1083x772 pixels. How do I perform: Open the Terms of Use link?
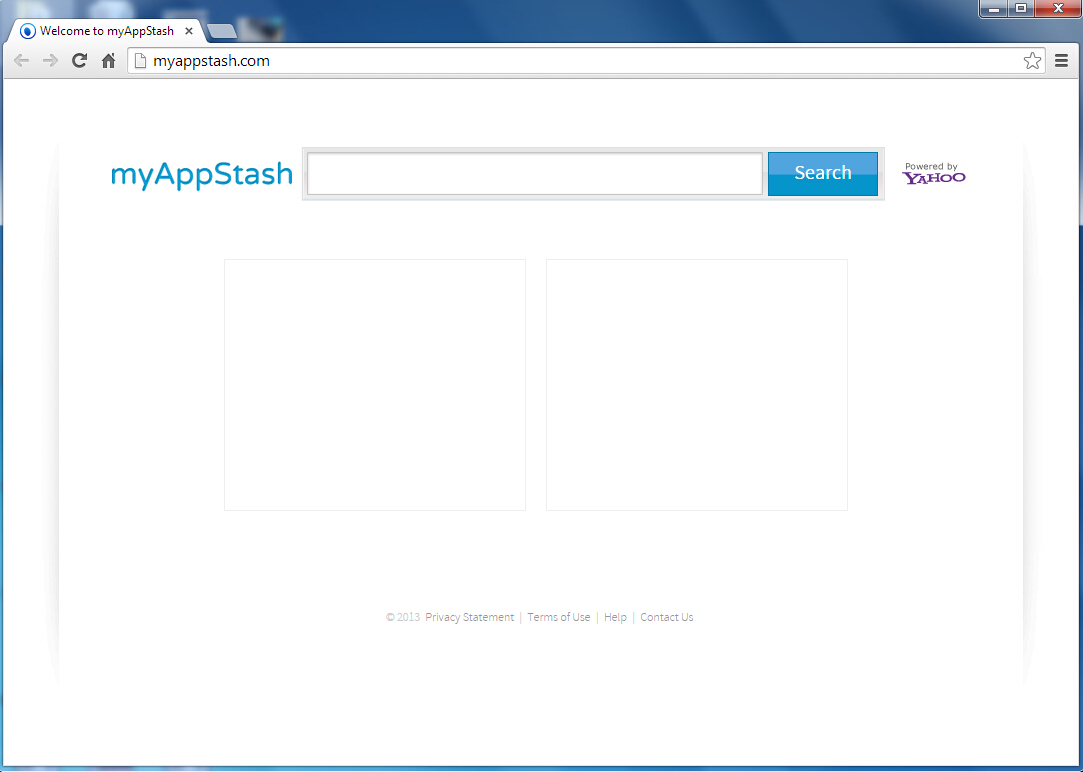click(x=559, y=617)
